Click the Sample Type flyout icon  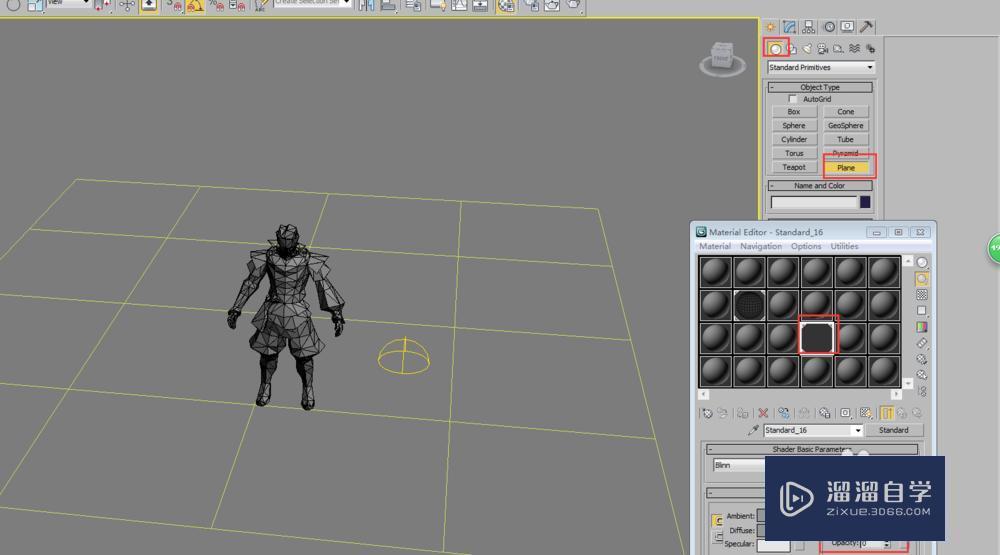tap(922, 263)
